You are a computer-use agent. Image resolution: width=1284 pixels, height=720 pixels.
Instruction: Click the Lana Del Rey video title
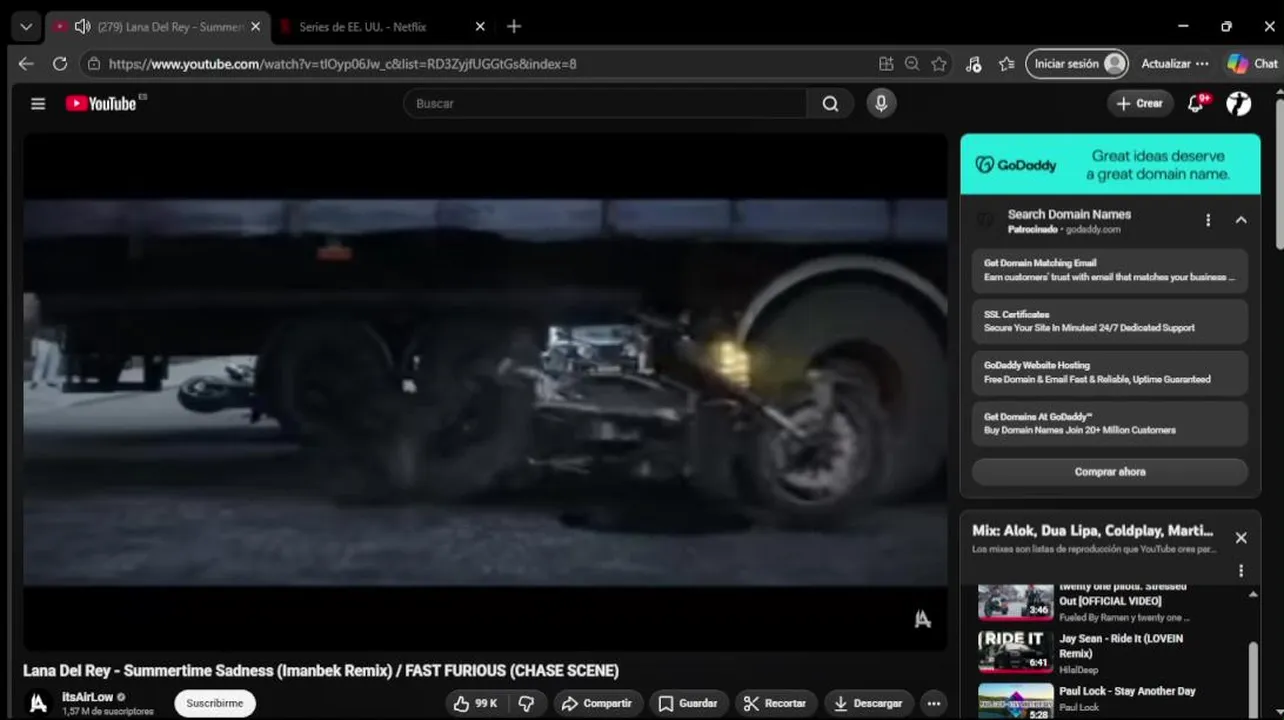[x=321, y=671]
